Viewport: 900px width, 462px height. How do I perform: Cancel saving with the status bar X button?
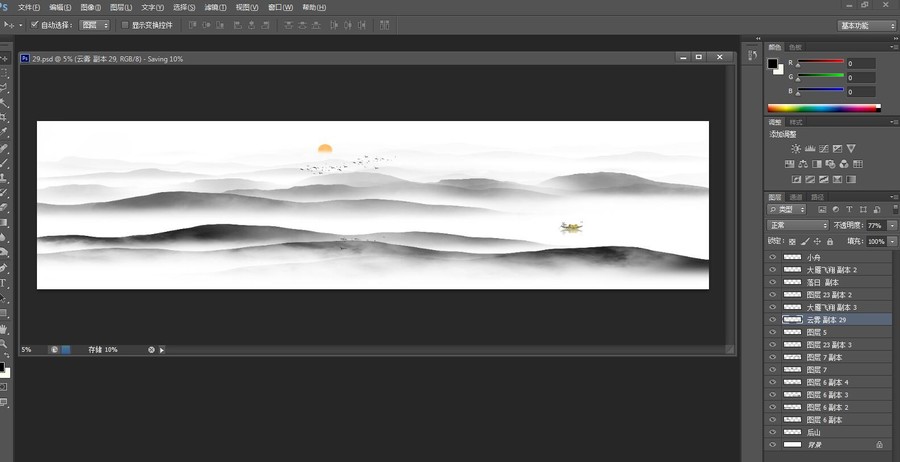tap(151, 350)
